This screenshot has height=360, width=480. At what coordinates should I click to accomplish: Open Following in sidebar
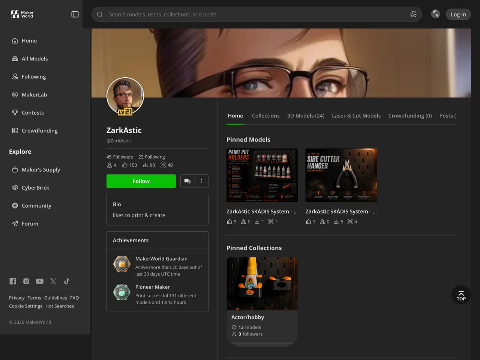click(29, 77)
